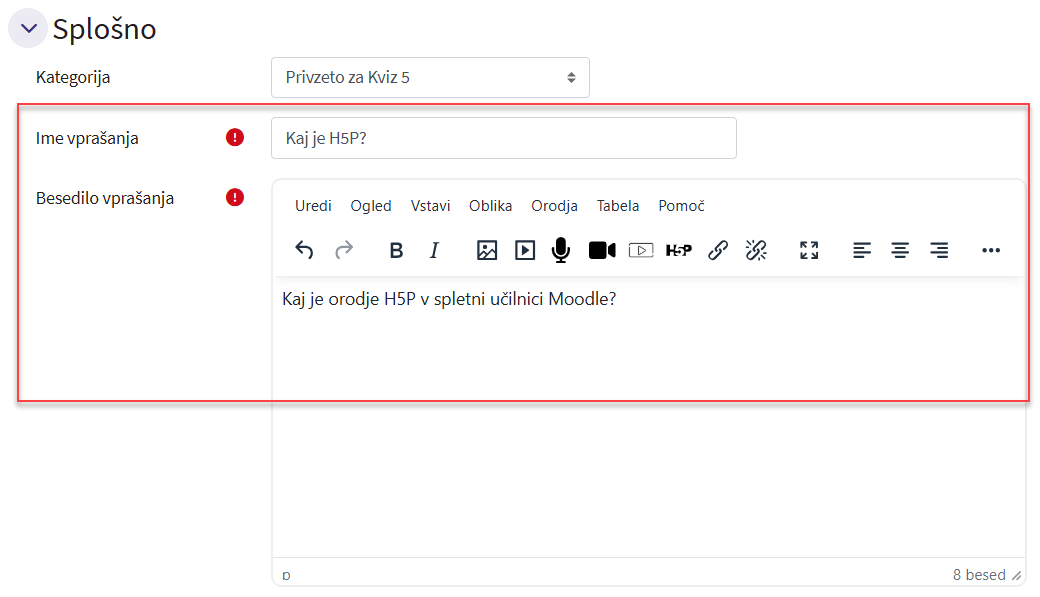Align text to the center
1040x597 pixels.
pos(900,250)
